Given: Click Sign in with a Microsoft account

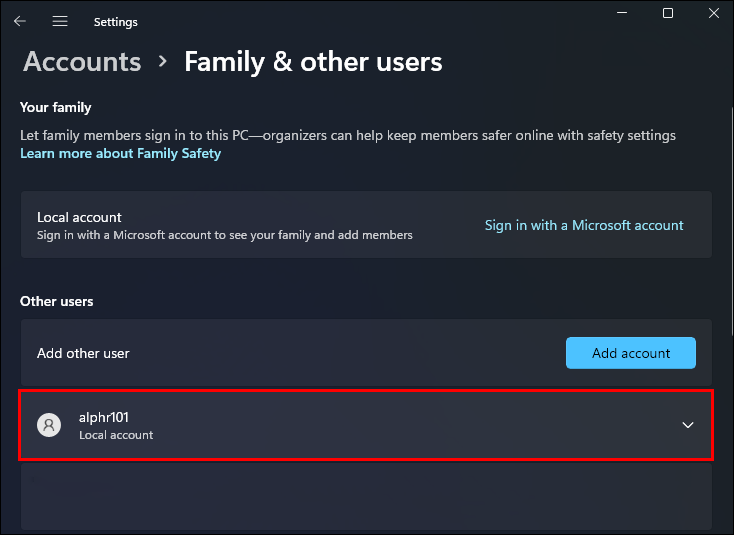Looking at the screenshot, I should [x=584, y=225].
